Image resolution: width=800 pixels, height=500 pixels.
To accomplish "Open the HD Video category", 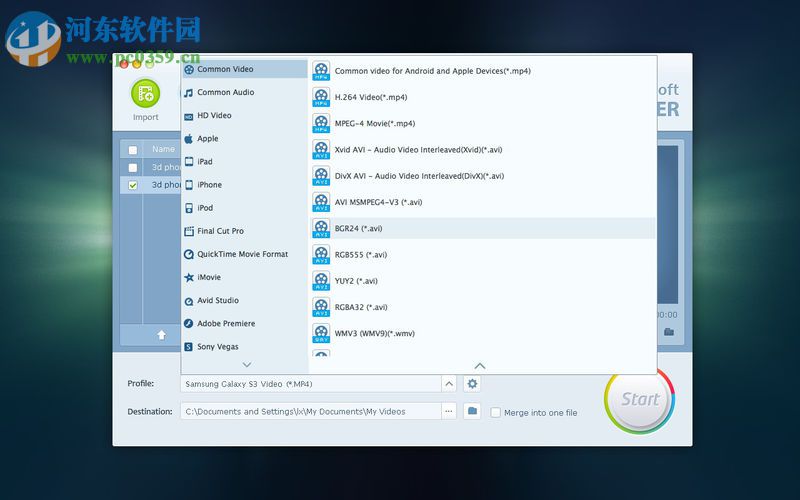I will 244,116.
